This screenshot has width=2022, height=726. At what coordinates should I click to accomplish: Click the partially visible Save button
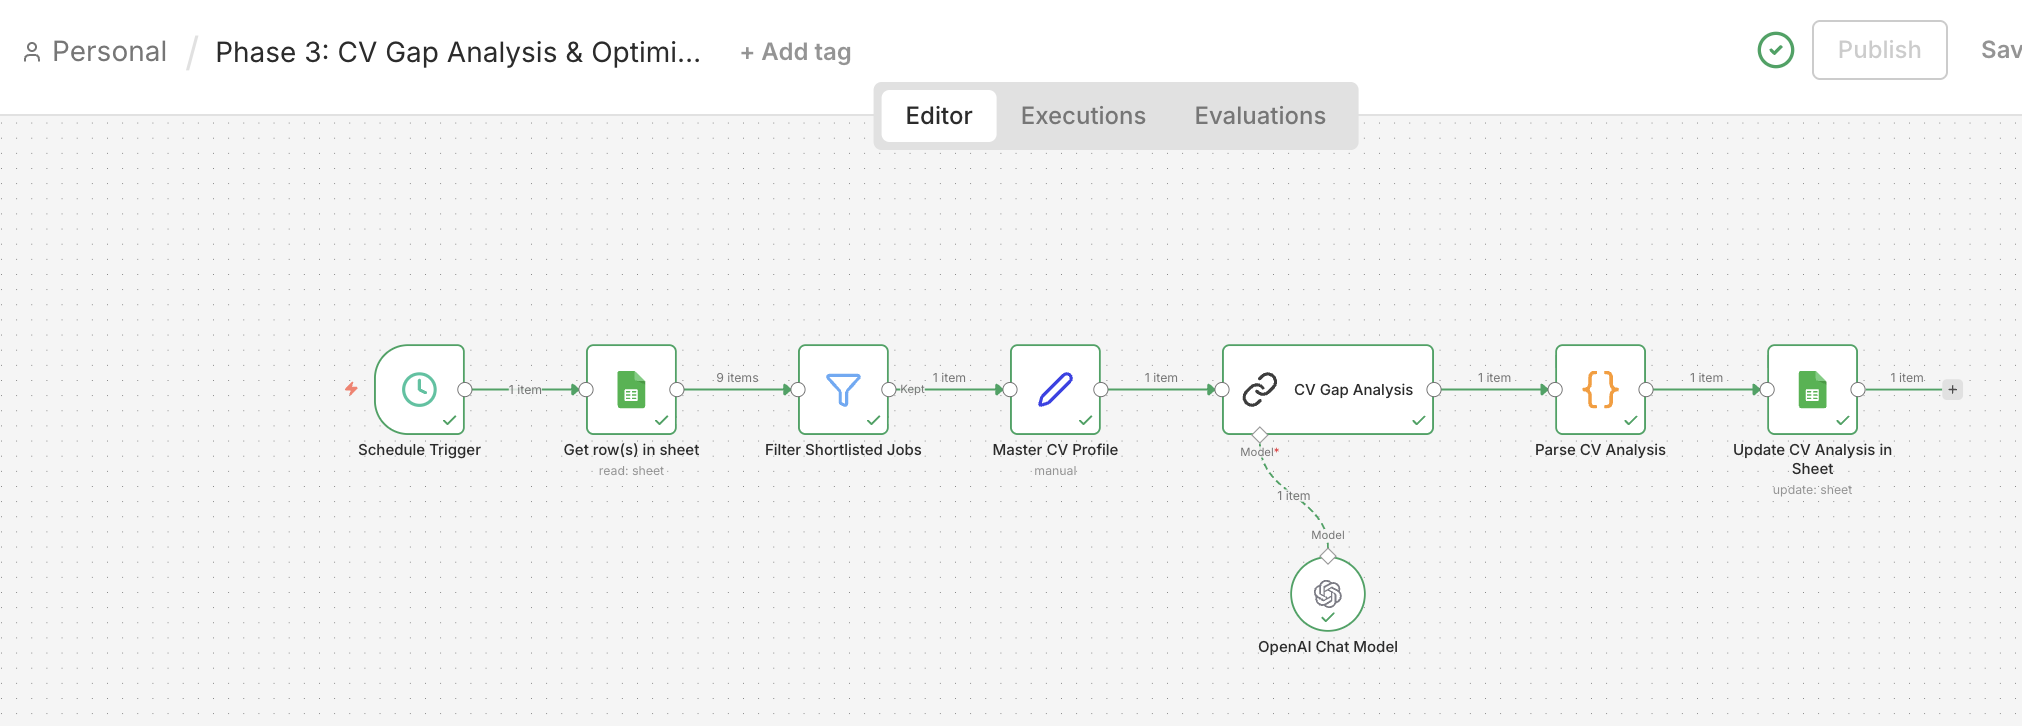2000,50
